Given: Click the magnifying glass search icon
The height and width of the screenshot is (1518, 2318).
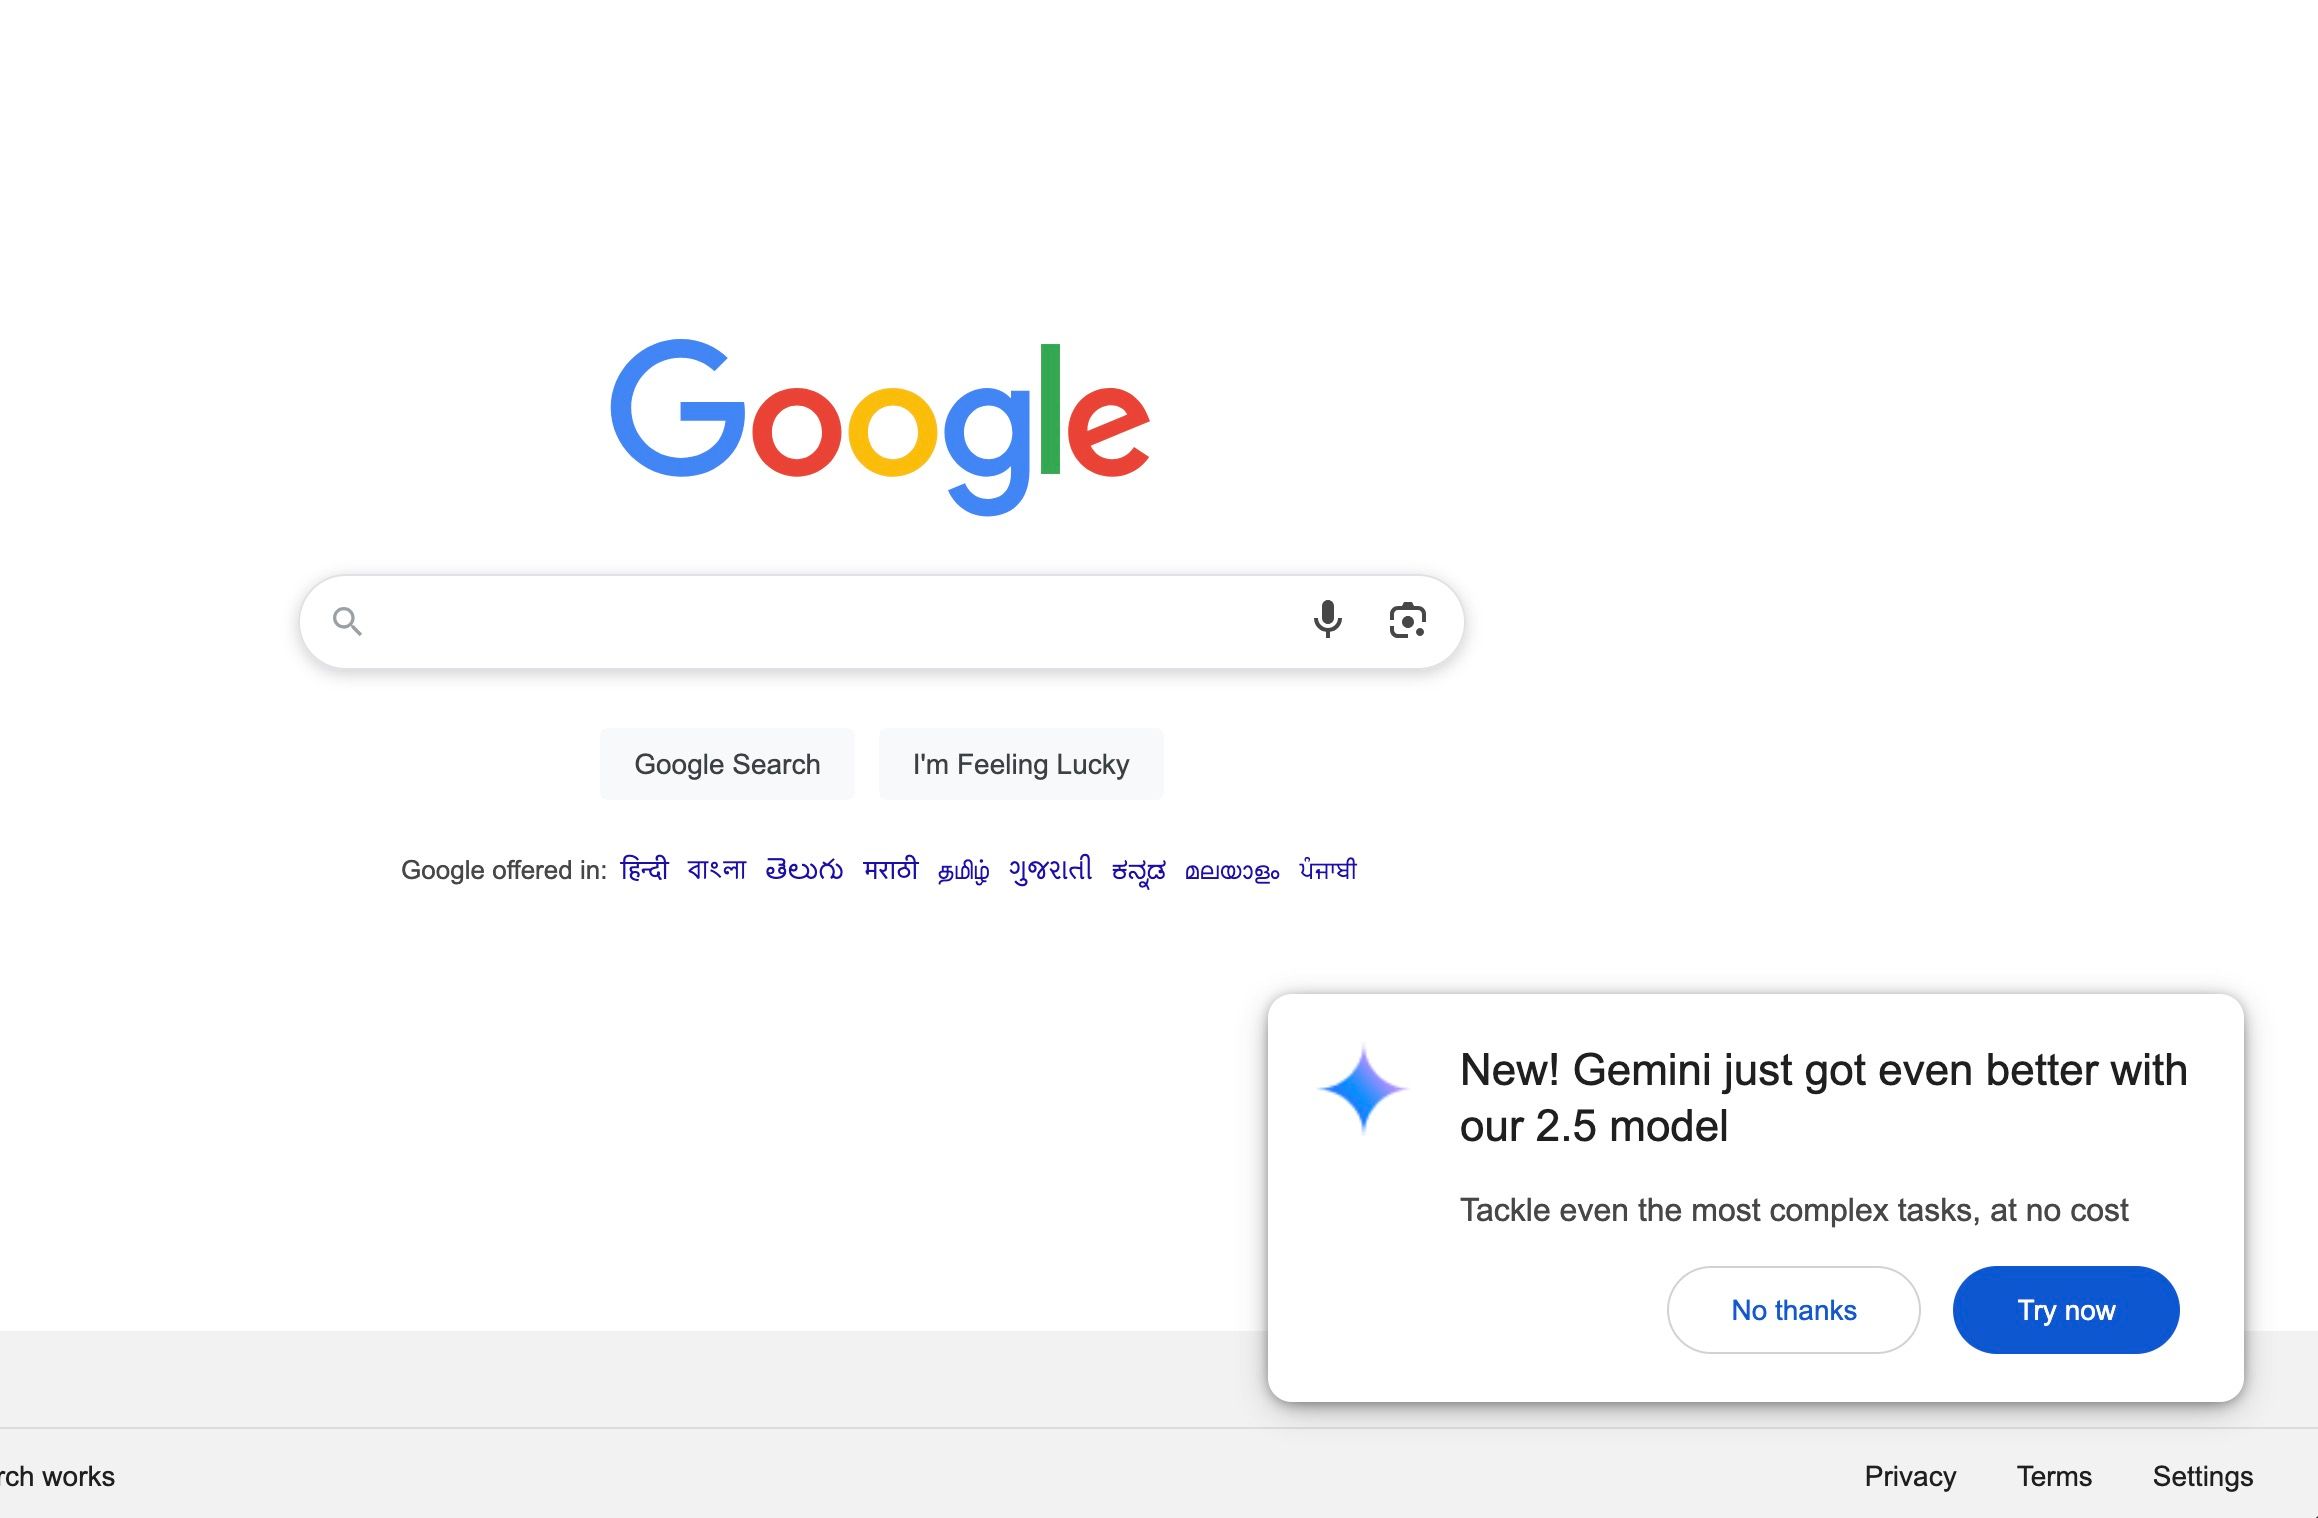Looking at the screenshot, I should (347, 621).
